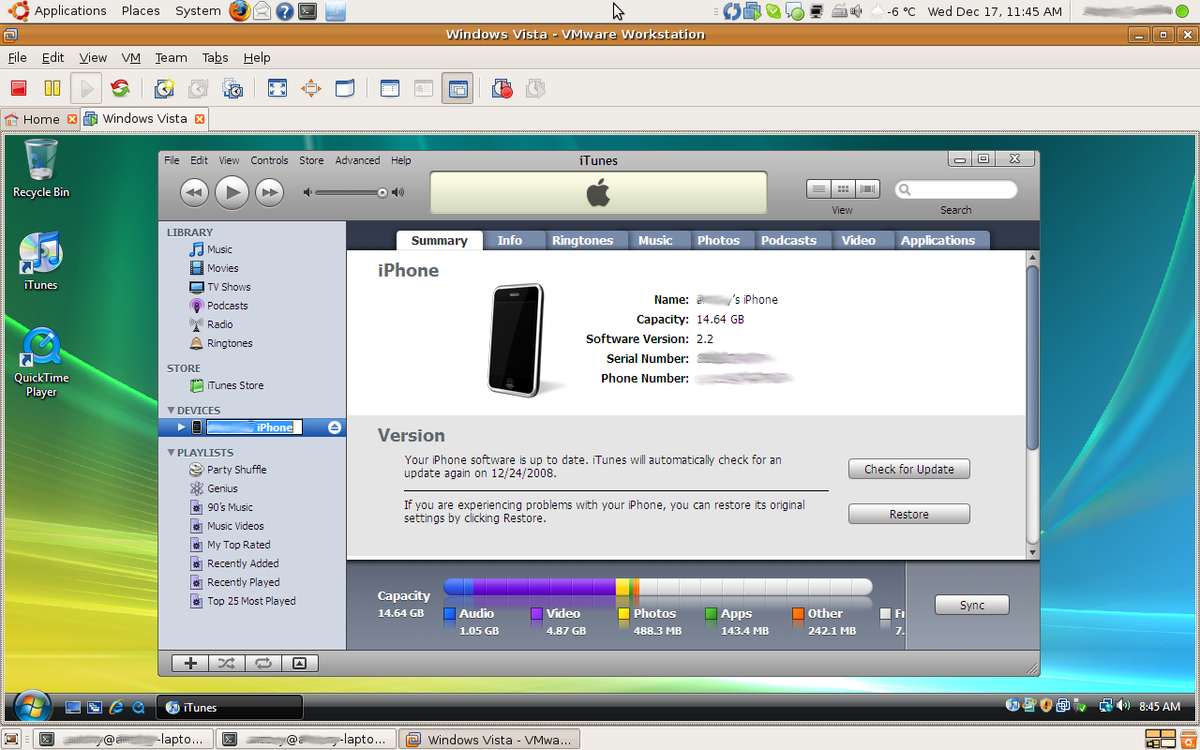Screen dimensions: 1200x750
Task: Select Party Shuffle in Playlists
Action: [236, 470]
